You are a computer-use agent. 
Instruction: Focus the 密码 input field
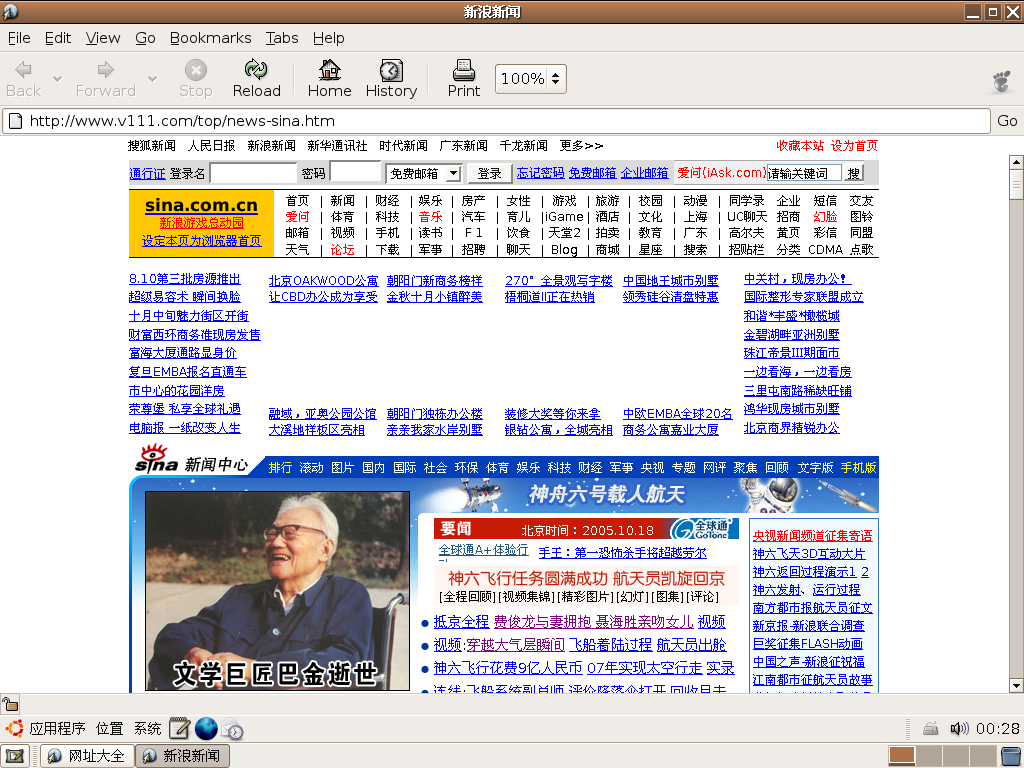click(x=355, y=172)
